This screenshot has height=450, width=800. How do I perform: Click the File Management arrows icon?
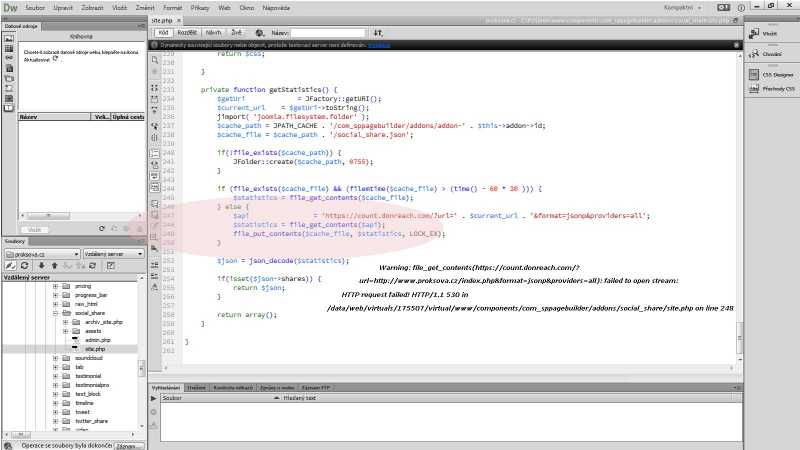(x=378, y=33)
